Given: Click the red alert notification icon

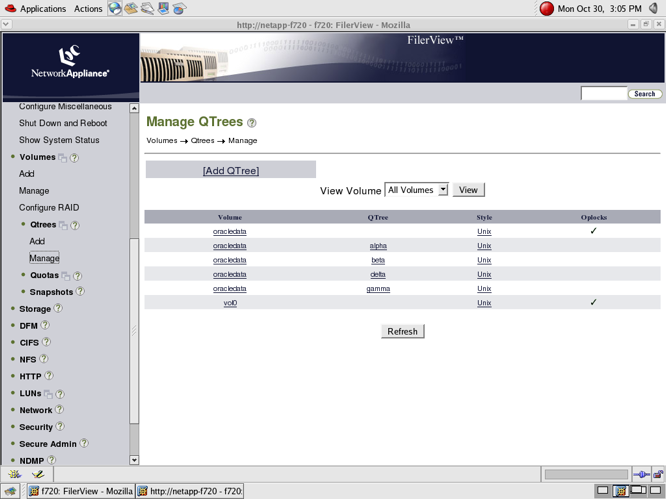Looking at the screenshot, I should pyautogui.click(x=547, y=8).
